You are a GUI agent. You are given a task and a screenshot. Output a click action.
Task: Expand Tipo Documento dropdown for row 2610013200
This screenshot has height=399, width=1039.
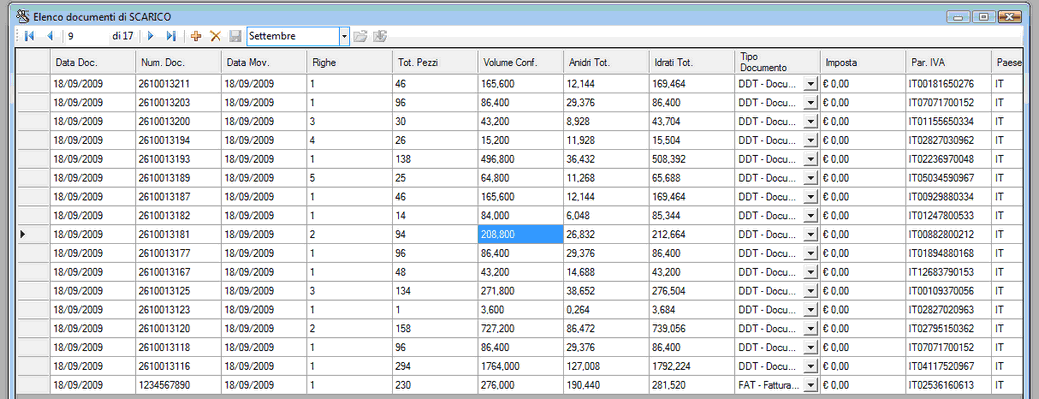(810, 122)
